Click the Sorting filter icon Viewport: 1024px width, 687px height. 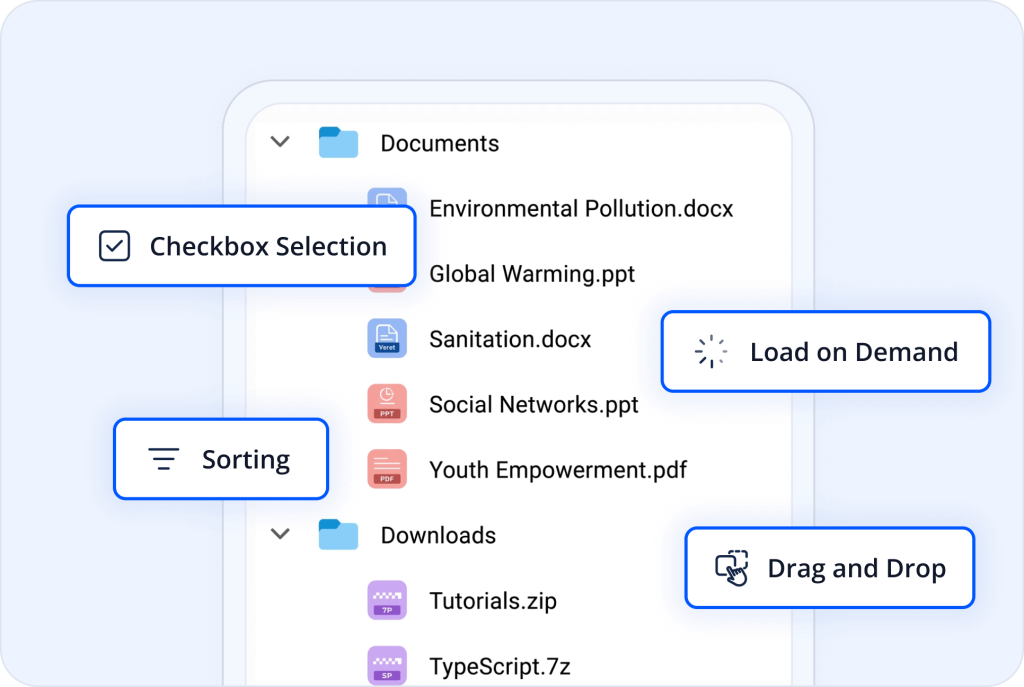pos(163,458)
